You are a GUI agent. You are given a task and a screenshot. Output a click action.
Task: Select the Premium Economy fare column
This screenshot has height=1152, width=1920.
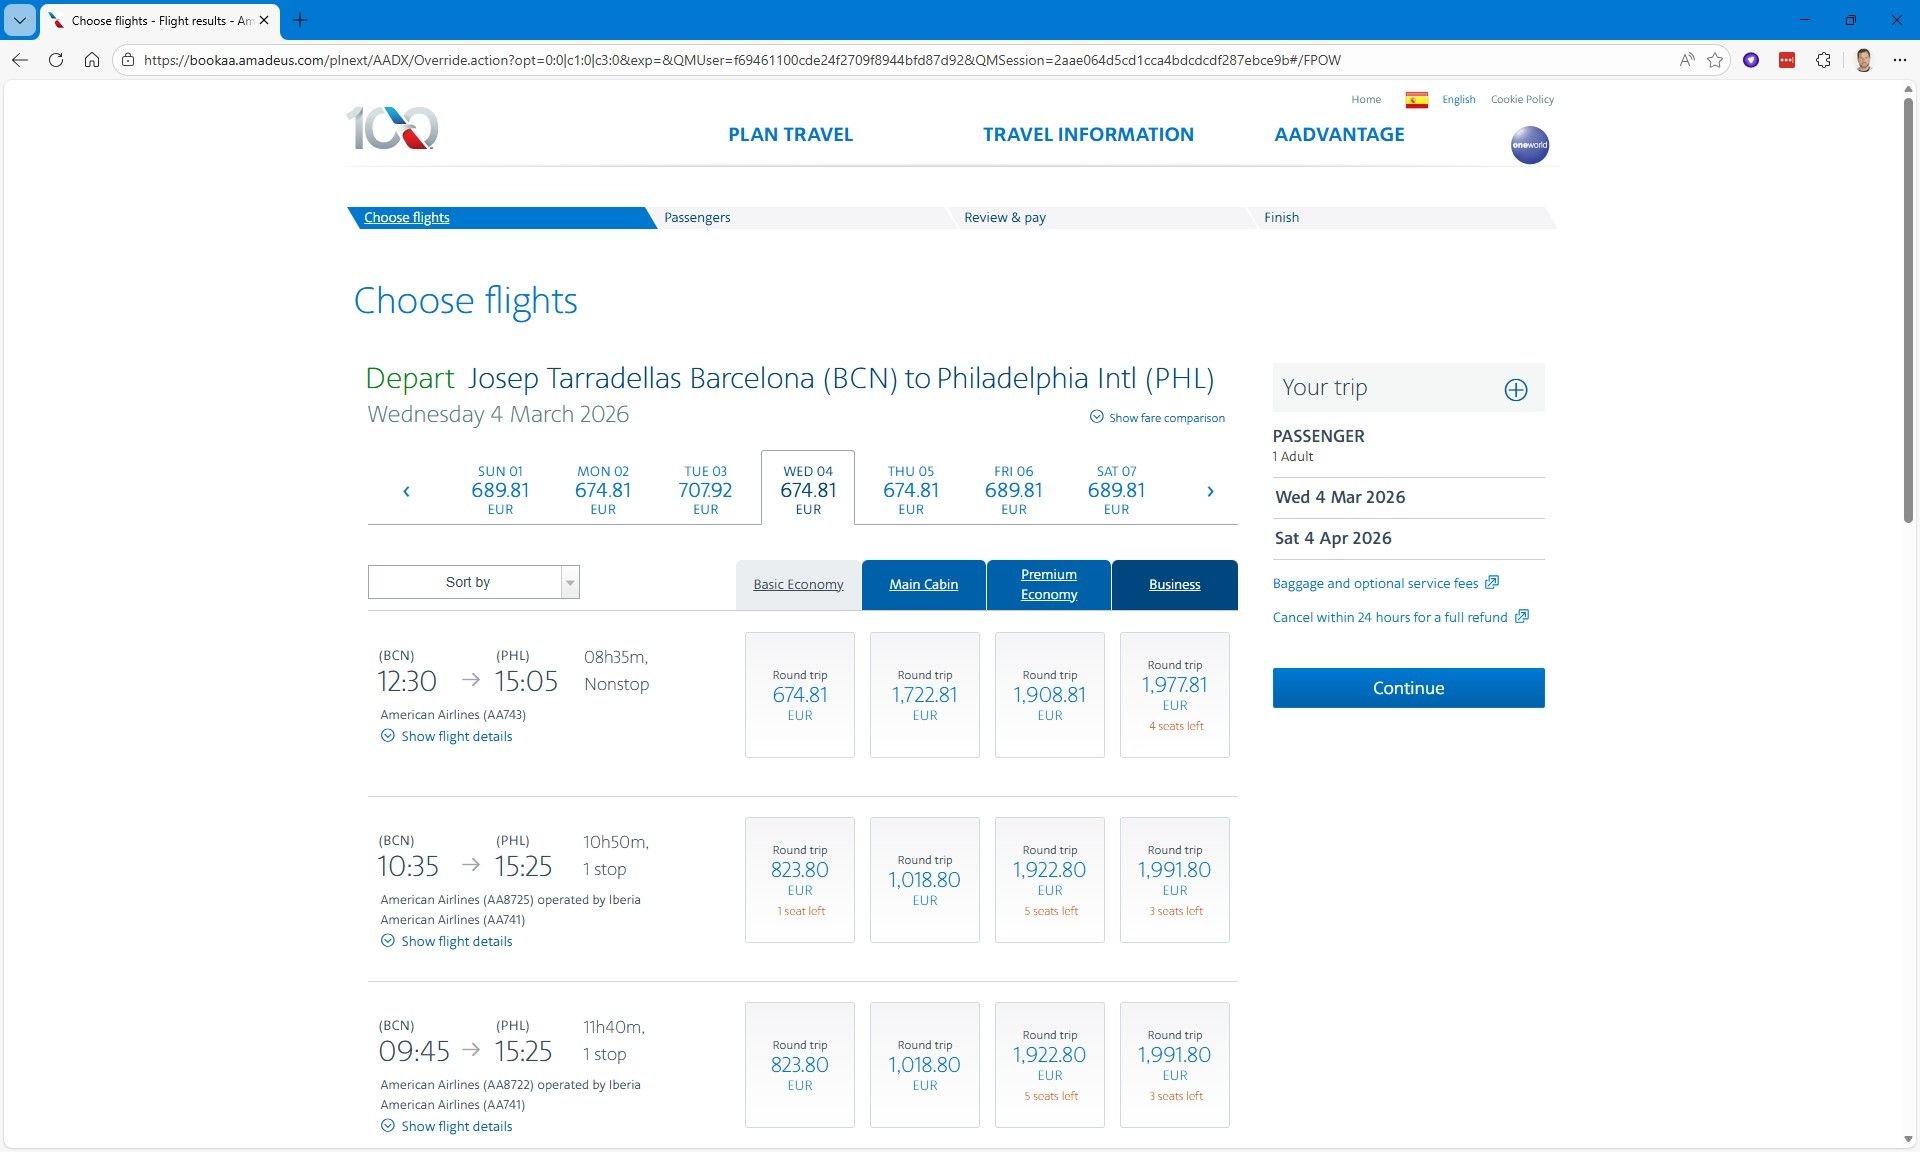(x=1048, y=584)
